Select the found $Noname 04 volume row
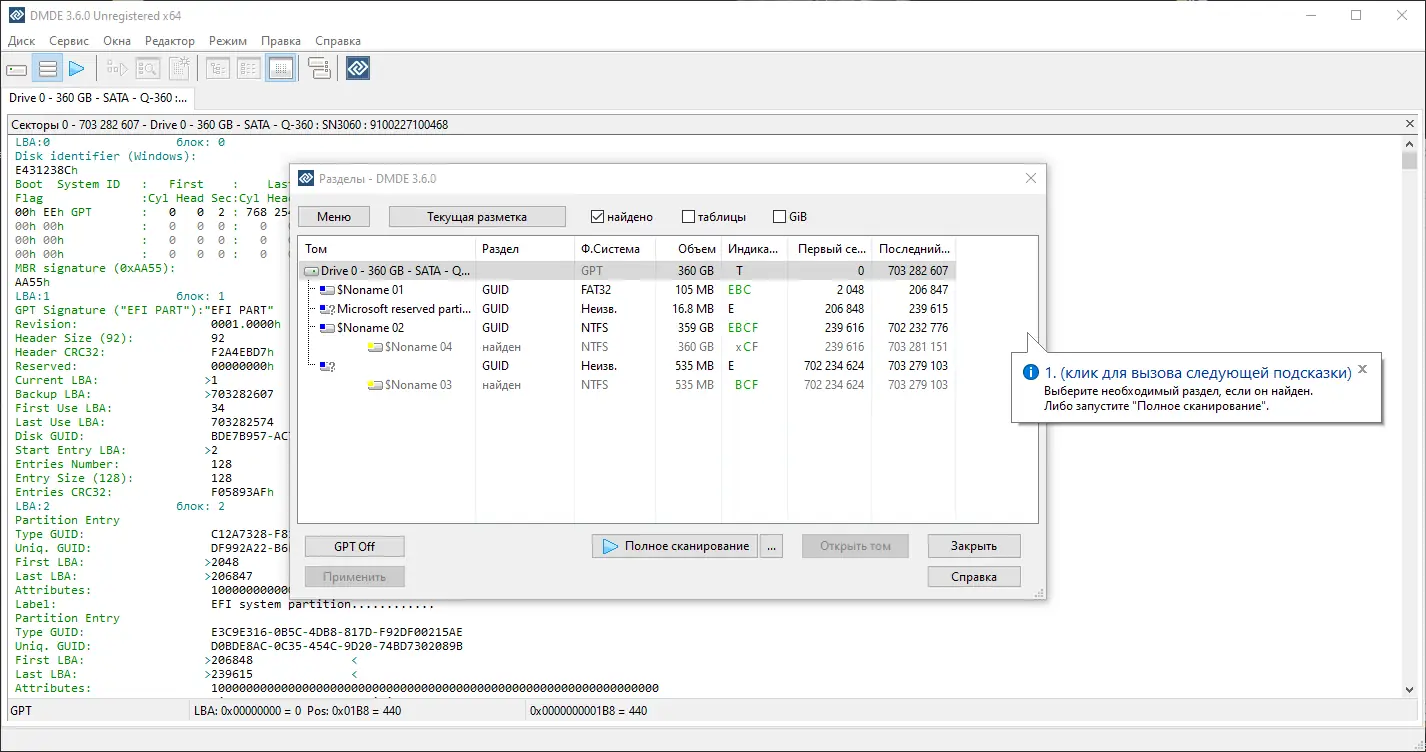 click(627, 347)
